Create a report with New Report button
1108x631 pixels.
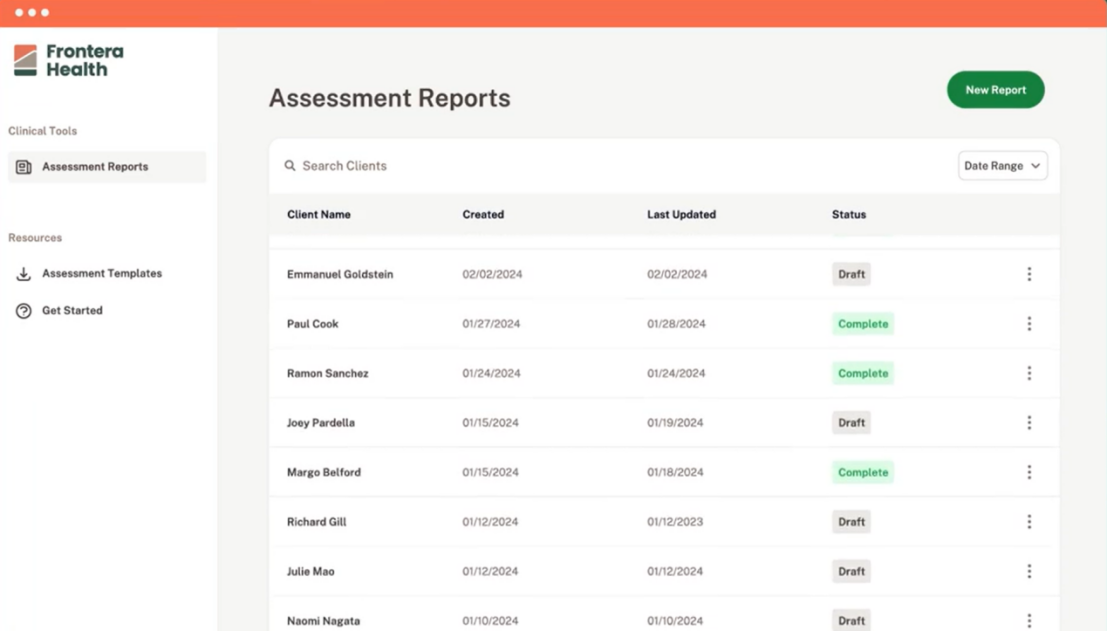995,90
